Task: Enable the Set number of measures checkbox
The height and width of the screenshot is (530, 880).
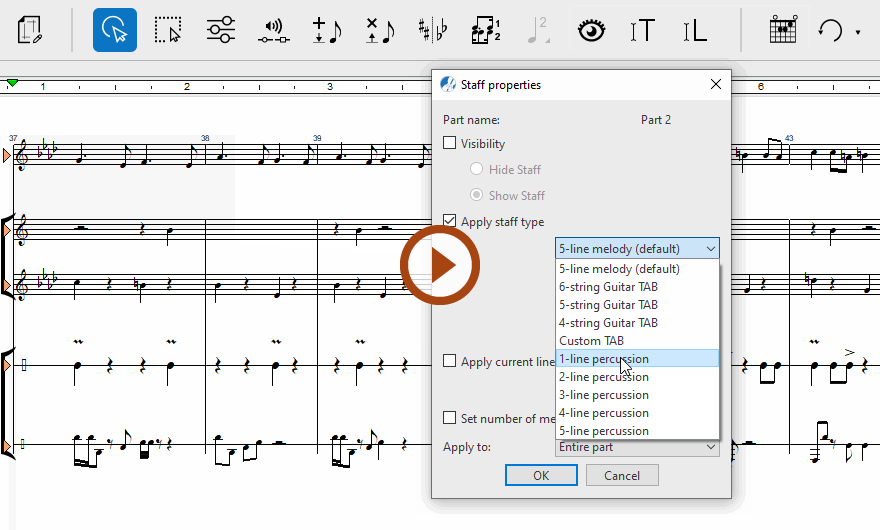Action: [450, 418]
